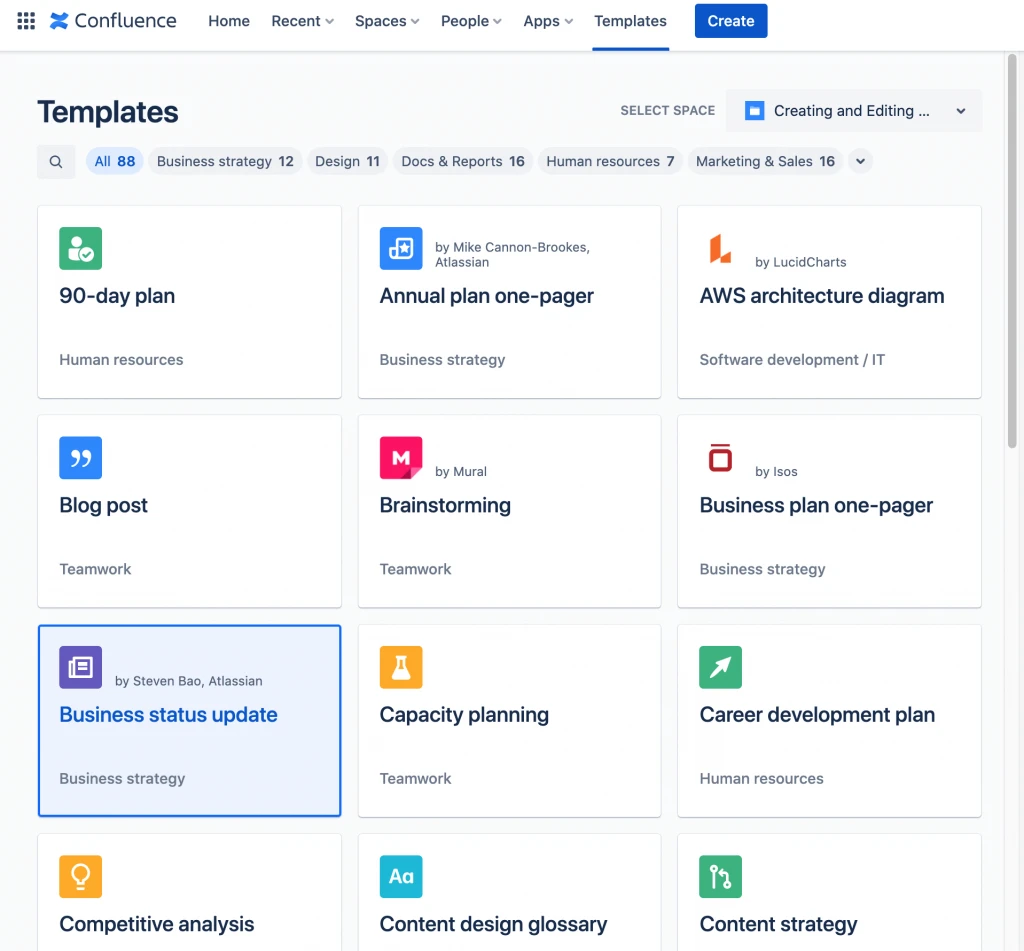Click 'by Steven Bao, Atlassian' author text
1024x951 pixels.
pyautogui.click(x=189, y=681)
